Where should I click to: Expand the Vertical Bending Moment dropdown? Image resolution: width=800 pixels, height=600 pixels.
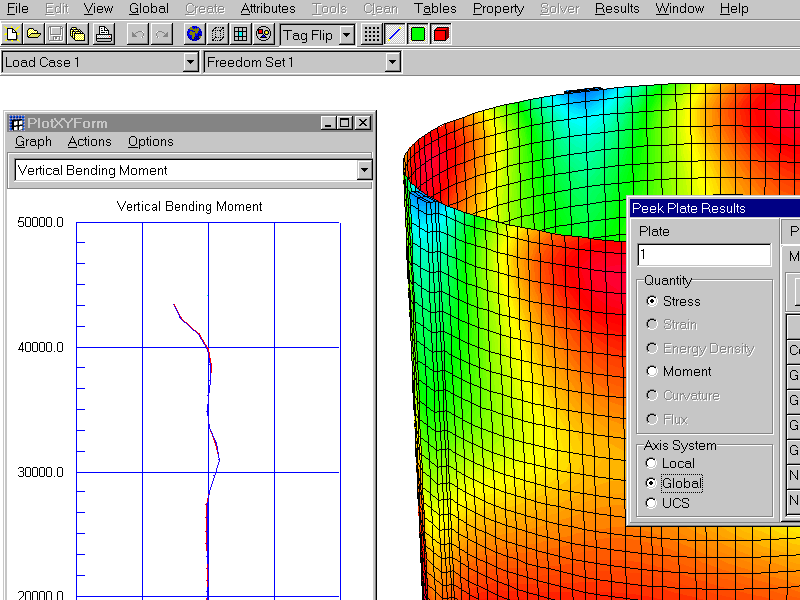point(364,171)
